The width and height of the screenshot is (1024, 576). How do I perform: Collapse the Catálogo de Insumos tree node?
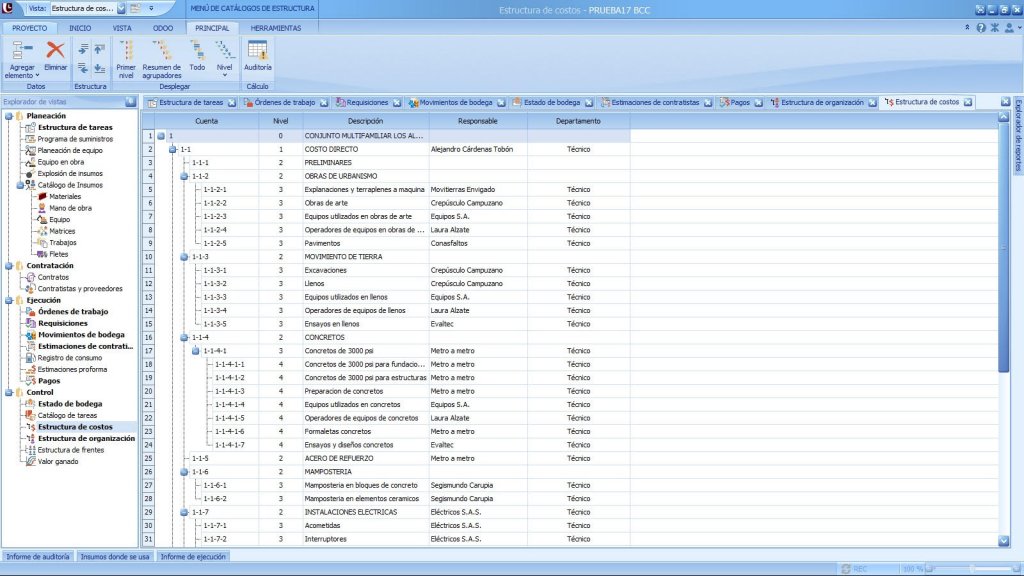click(20, 185)
